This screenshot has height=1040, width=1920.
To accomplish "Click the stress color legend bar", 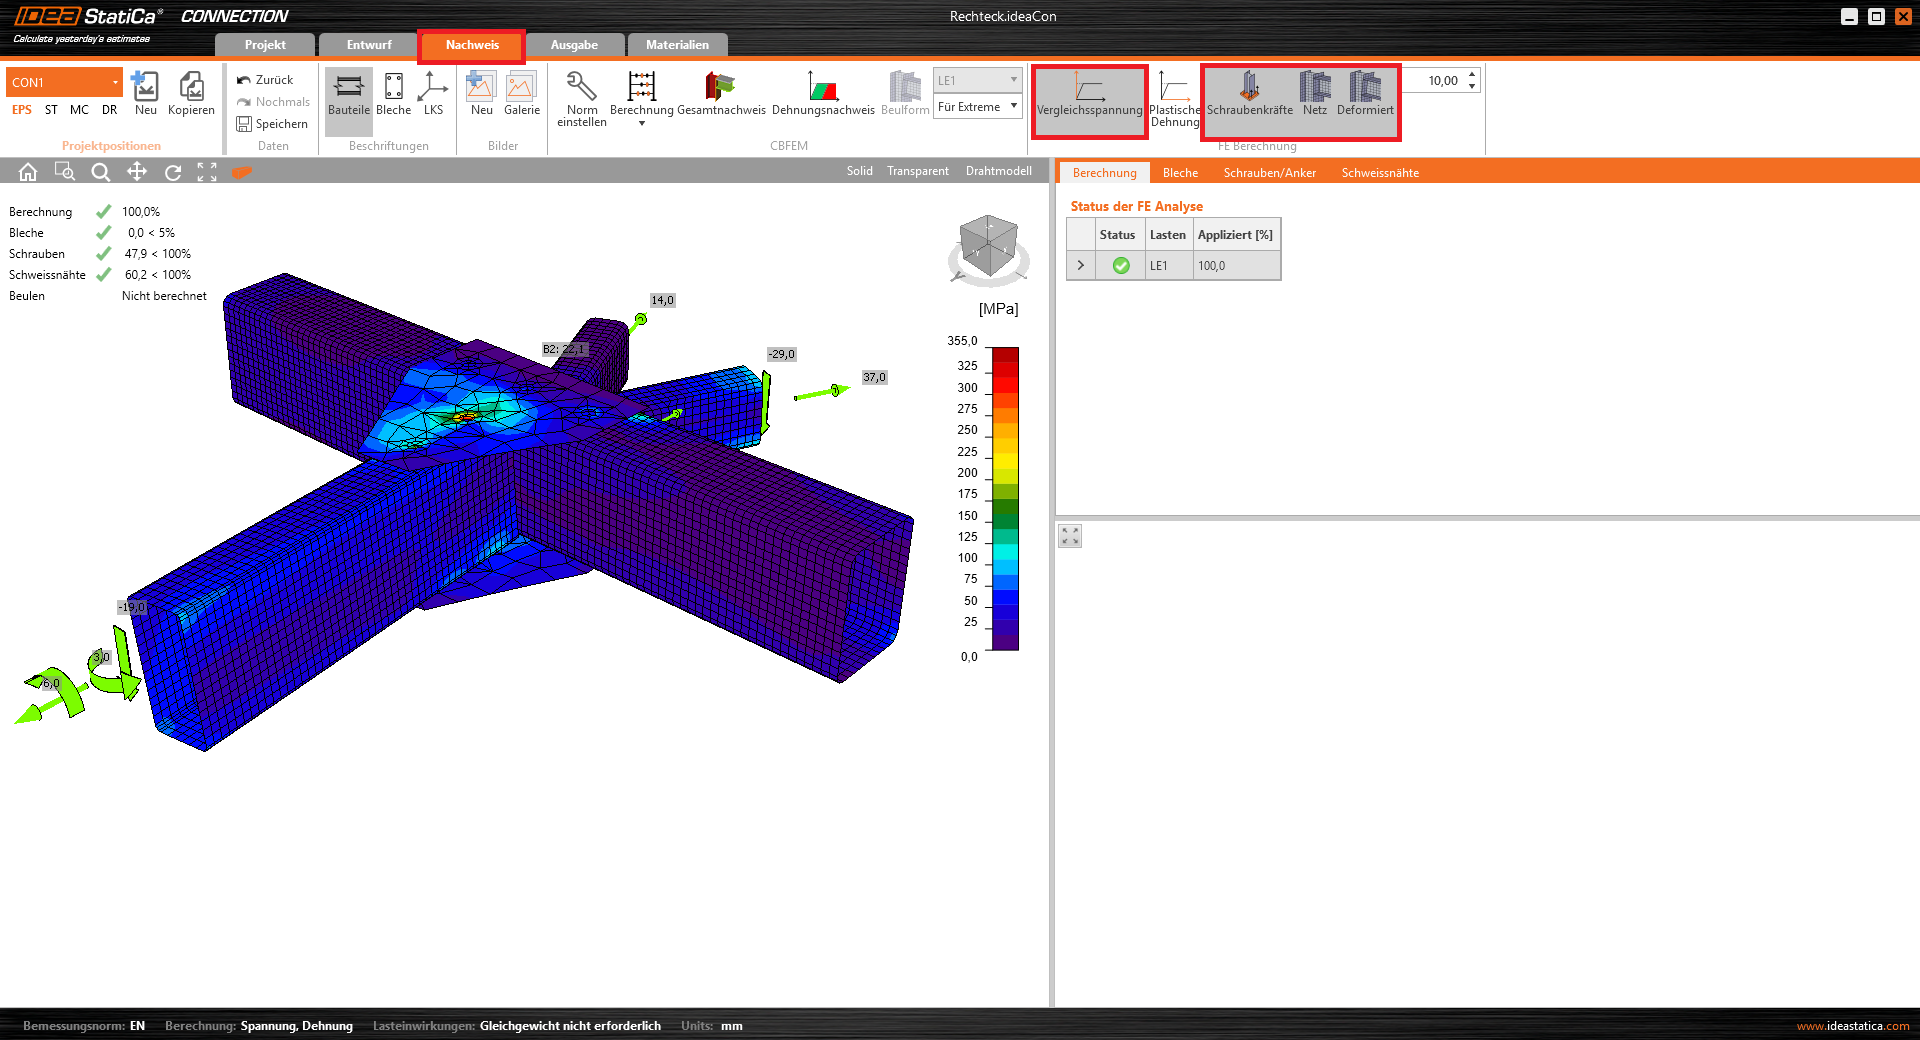I will pos(1004,498).
